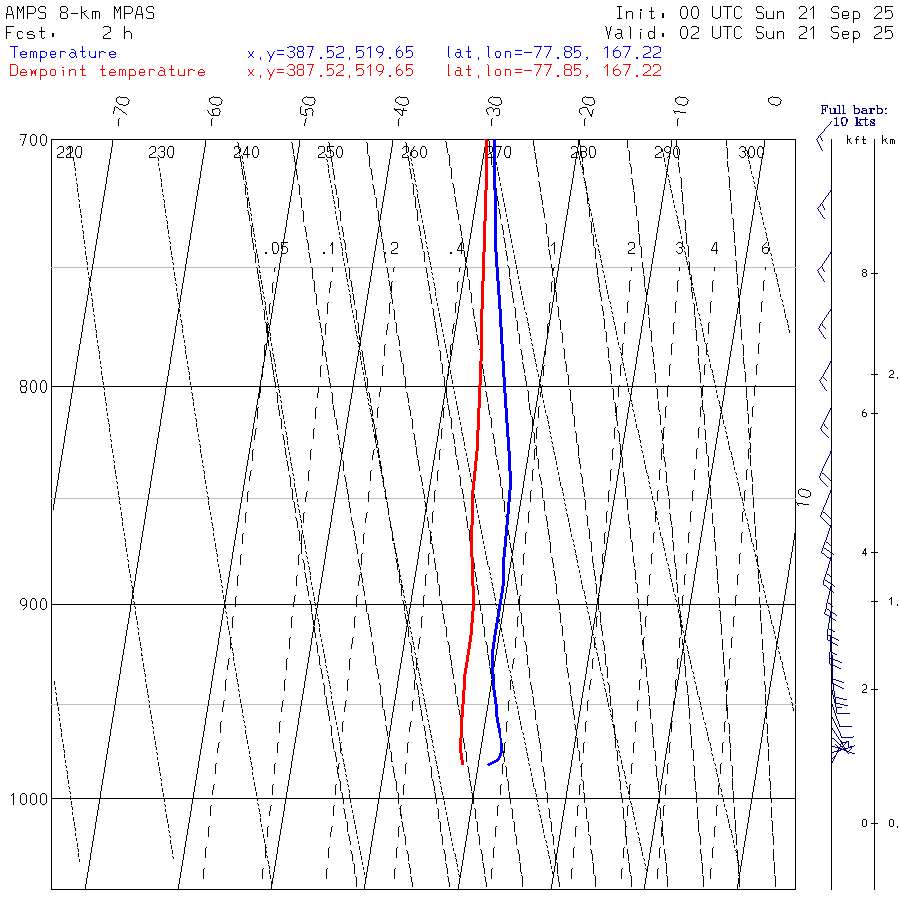Click the .05 mixing ratio label
The width and height of the screenshot is (900, 900).
[x=276, y=249]
